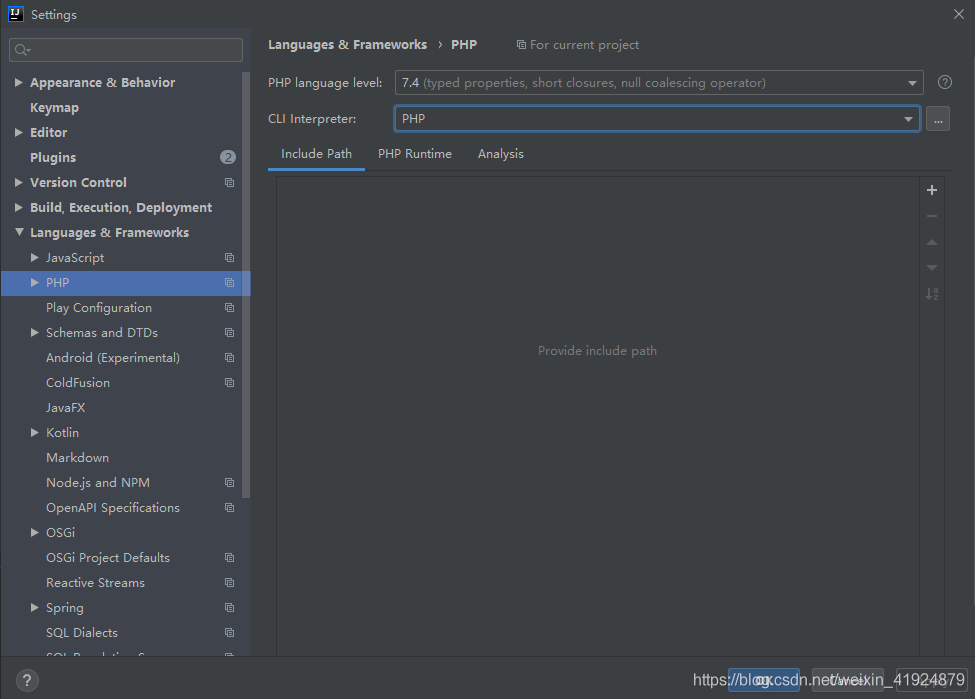Click the search magnifier icon in the settings filter

pos(22,50)
